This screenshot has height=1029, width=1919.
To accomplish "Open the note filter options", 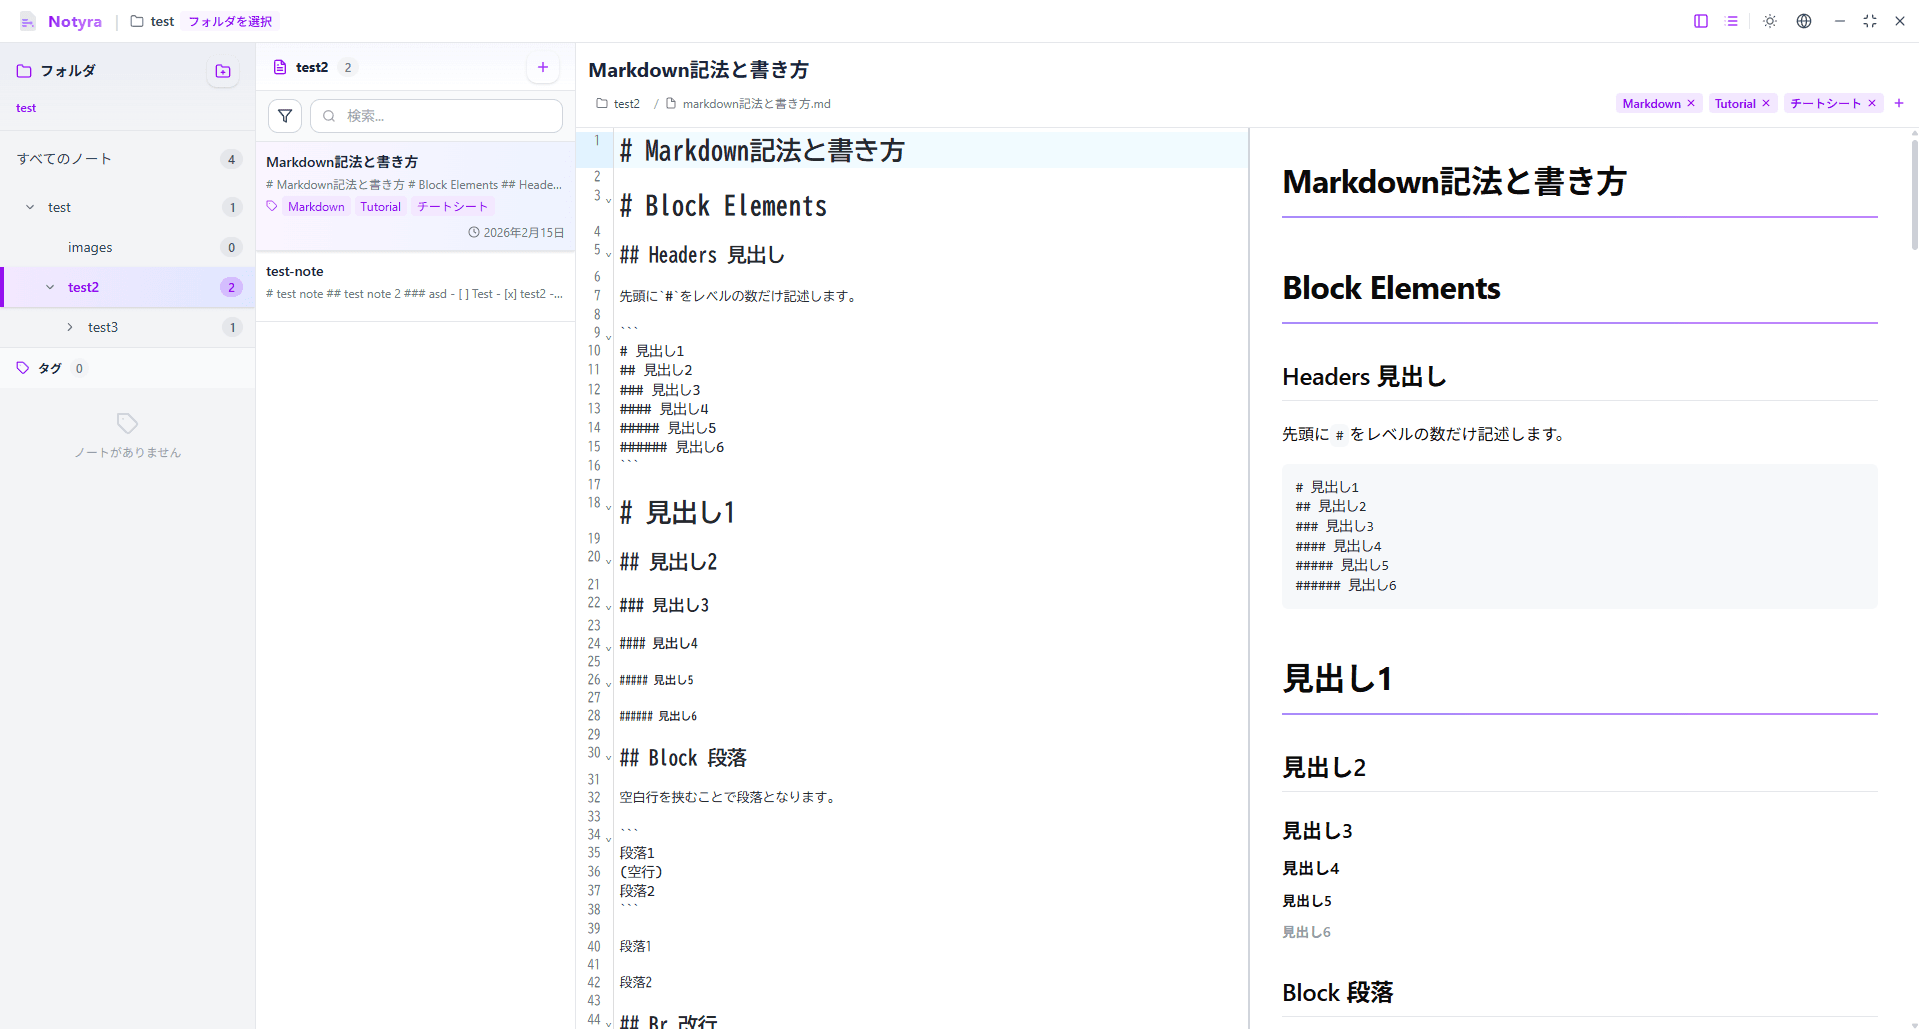I will (284, 115).
